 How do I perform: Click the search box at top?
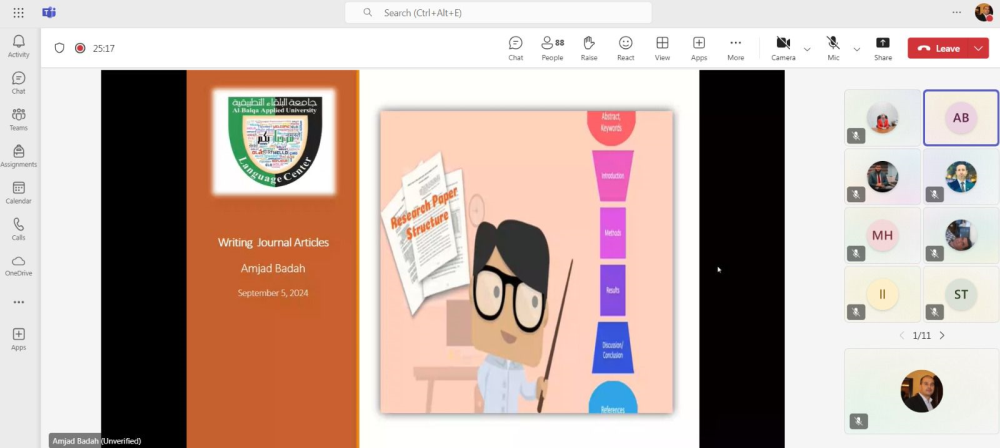[498, 12]
